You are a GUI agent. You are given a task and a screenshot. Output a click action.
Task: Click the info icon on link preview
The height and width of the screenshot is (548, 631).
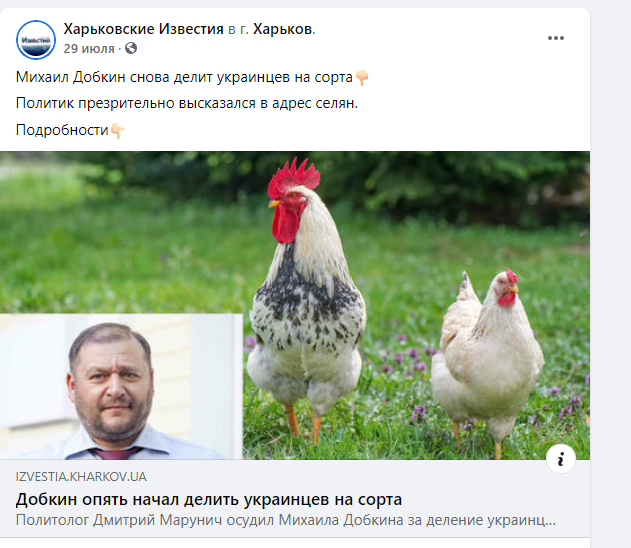click(x=561, y=459)
